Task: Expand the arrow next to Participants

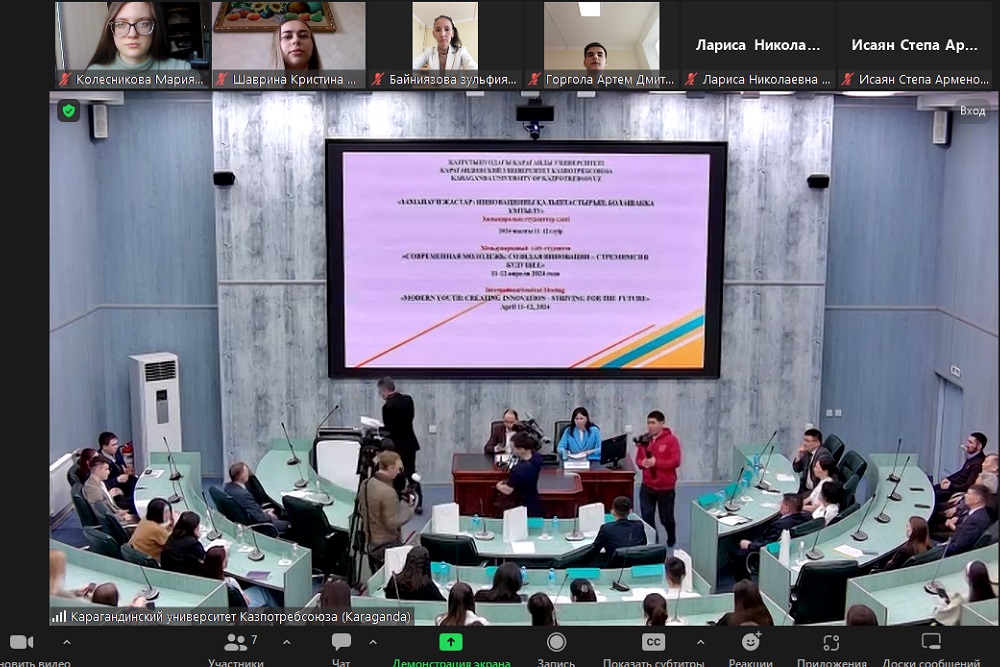Action: point(286,642)
